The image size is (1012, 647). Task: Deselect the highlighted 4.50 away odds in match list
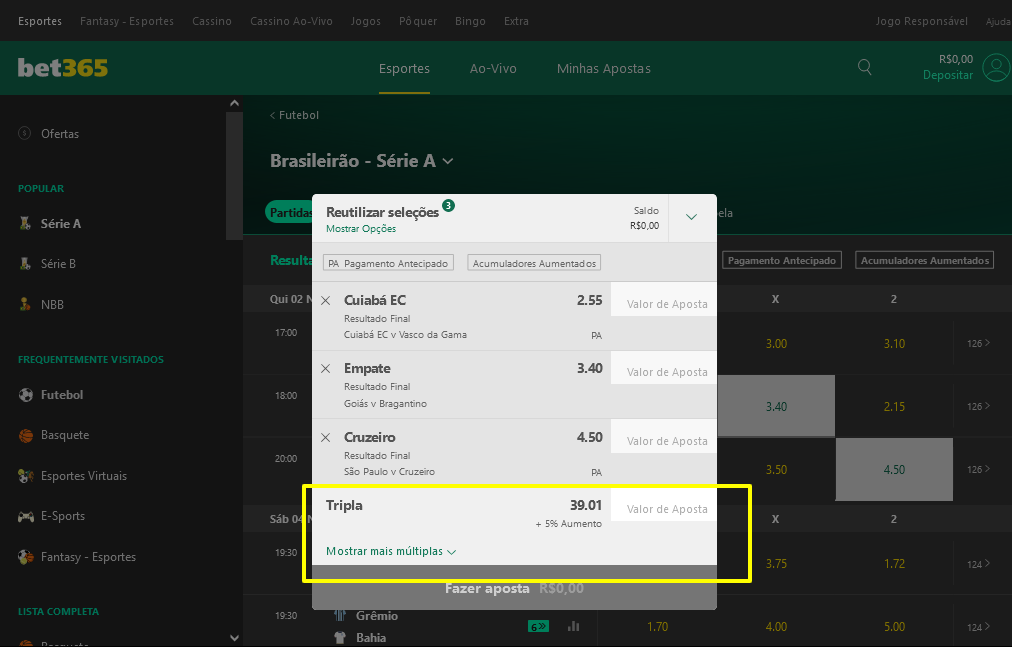pyautogui.click(x=894, y=469)
